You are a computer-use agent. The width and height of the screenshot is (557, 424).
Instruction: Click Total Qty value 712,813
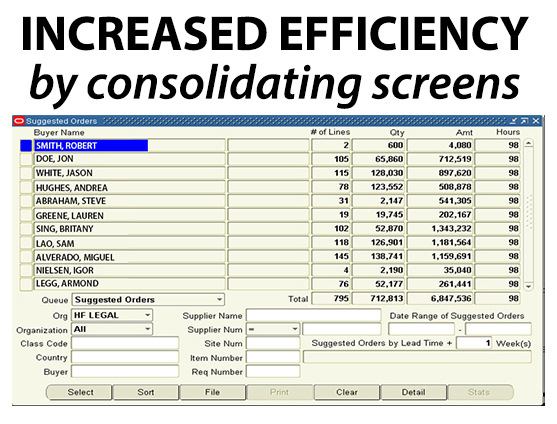(378, 299)
